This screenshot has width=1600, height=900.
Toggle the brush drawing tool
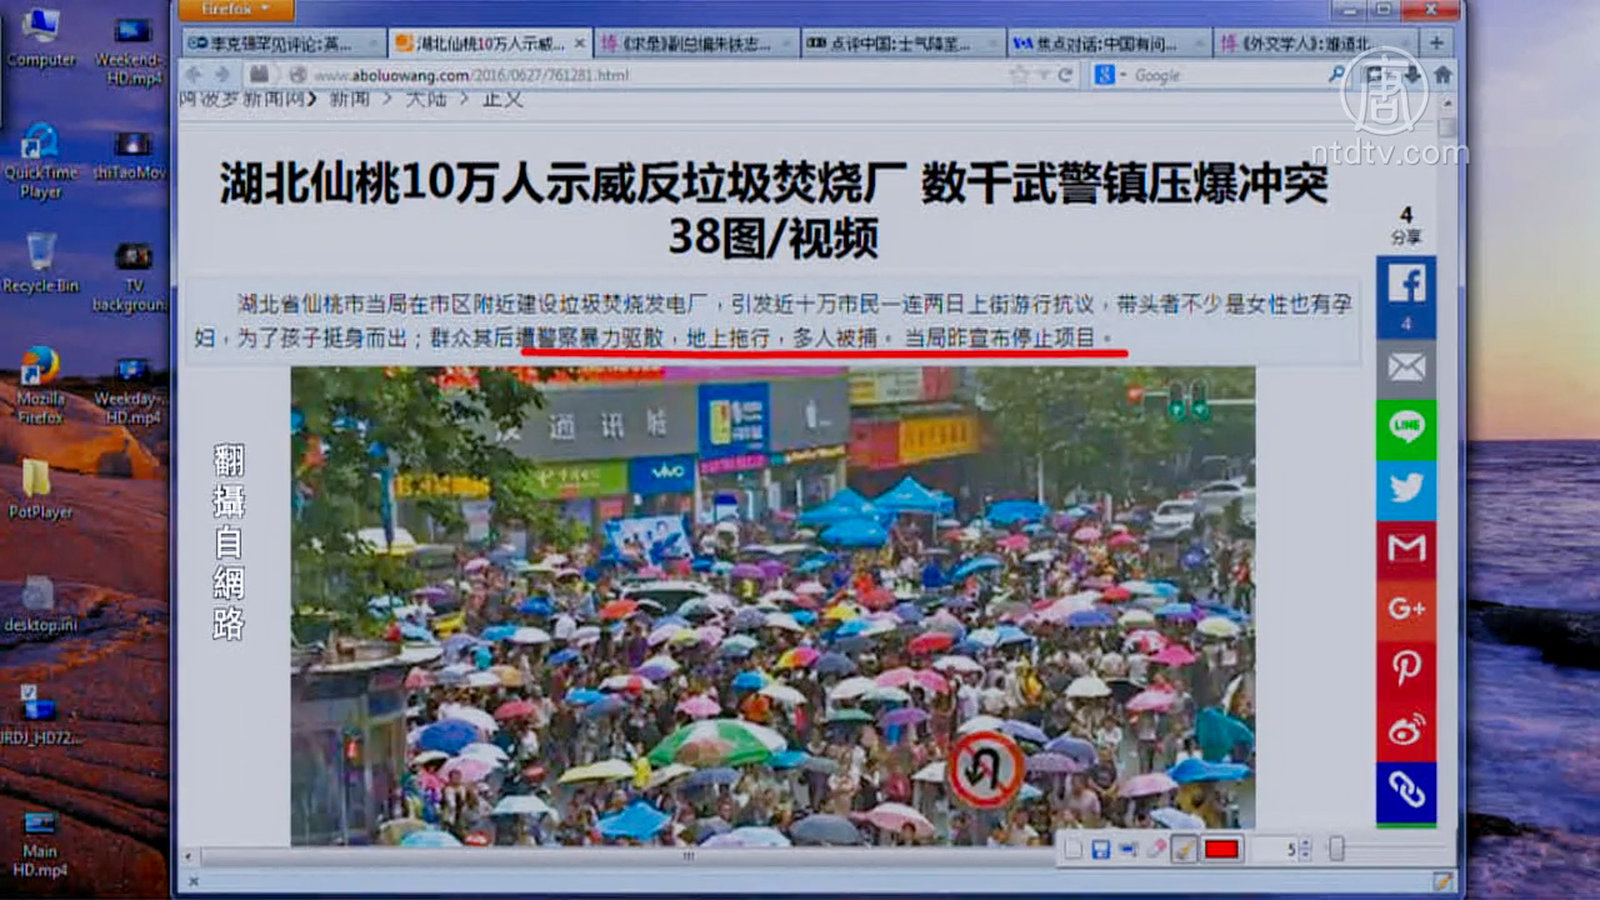1183,850
